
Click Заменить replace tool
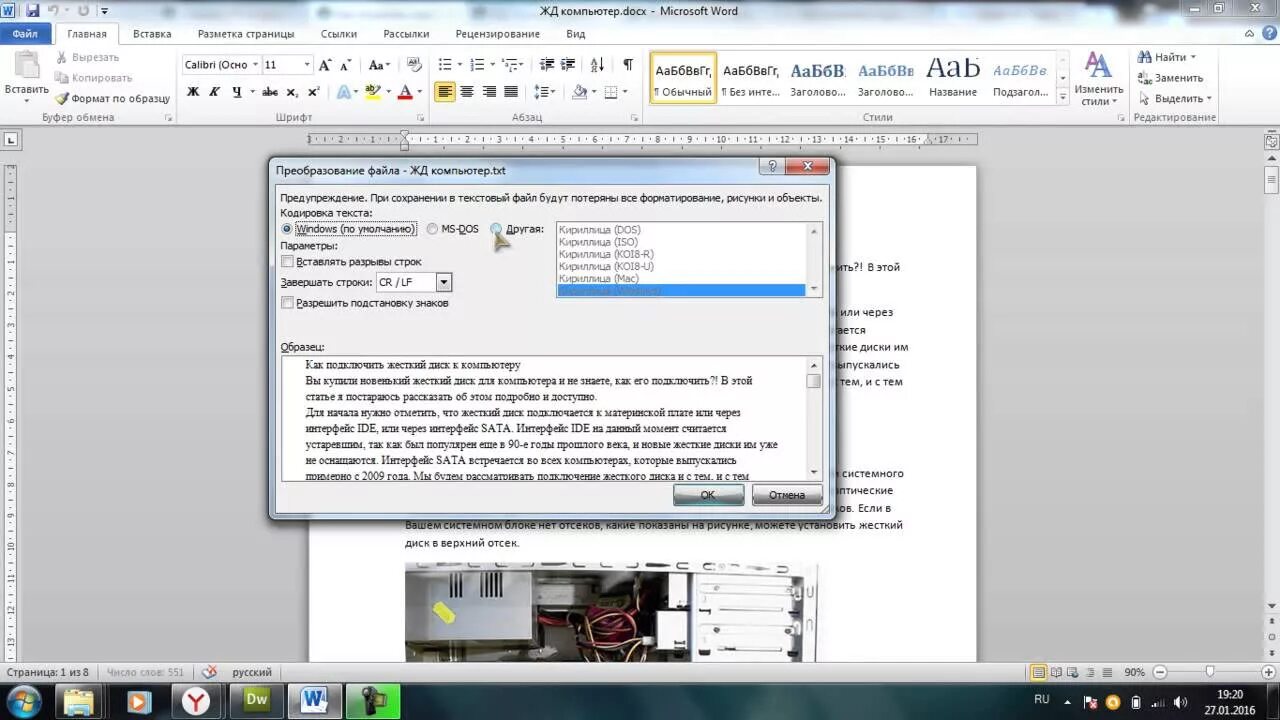pos(1171,78)
